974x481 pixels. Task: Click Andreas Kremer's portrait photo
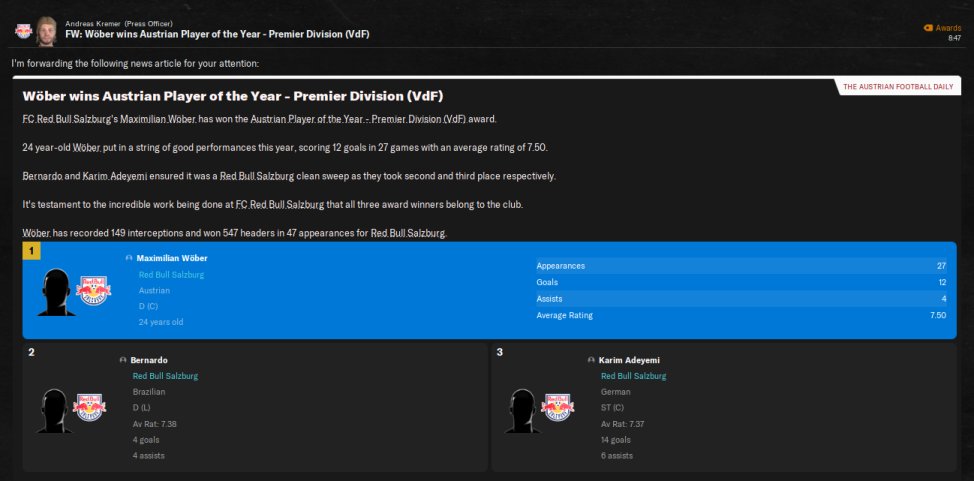(46, 31)
